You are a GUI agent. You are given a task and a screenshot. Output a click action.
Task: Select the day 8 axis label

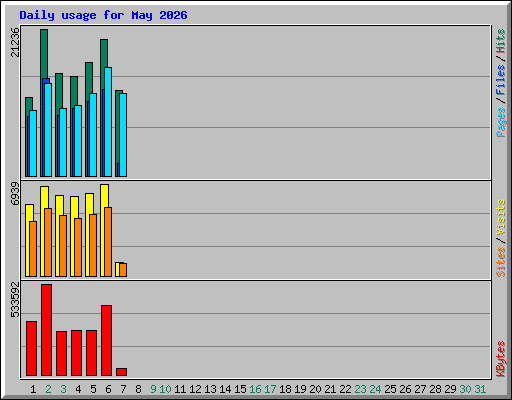coord(138,389)
